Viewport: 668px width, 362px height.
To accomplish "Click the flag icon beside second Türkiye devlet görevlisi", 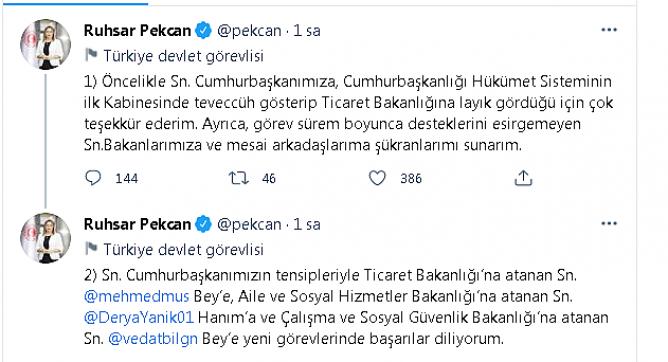I will click(91, 249).
